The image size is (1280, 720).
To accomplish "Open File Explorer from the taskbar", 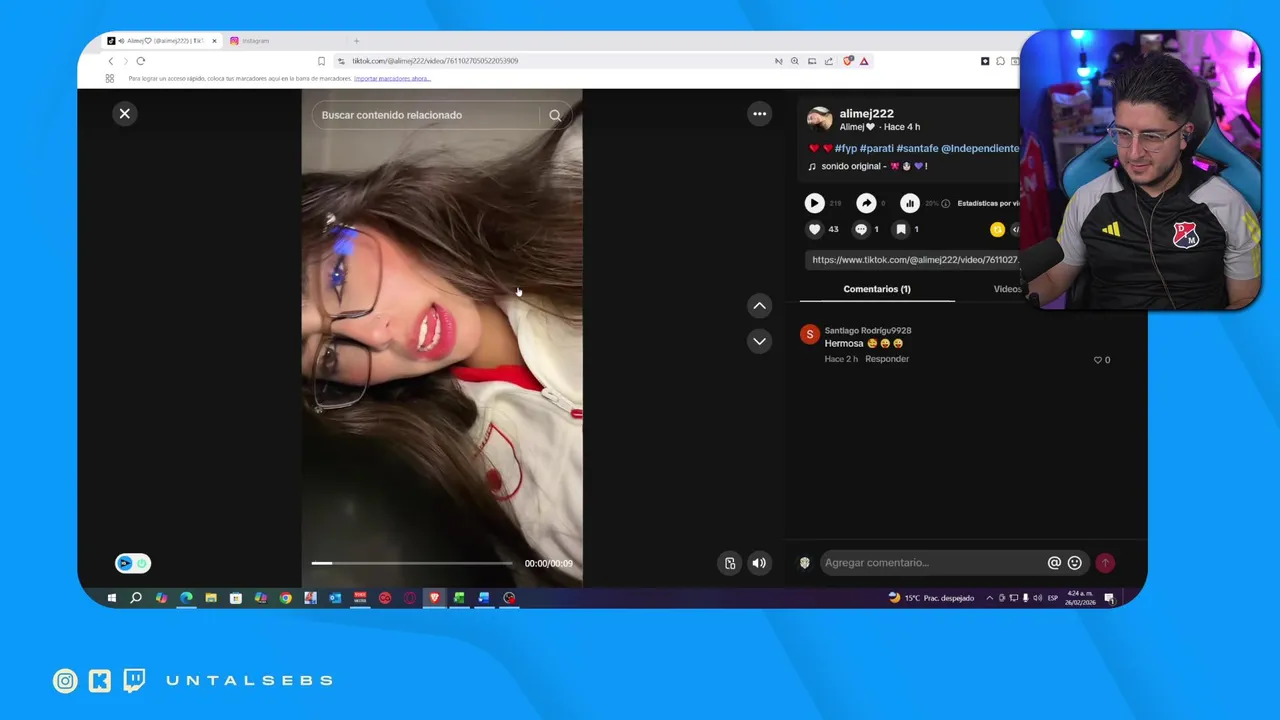I will pos(211,598).
